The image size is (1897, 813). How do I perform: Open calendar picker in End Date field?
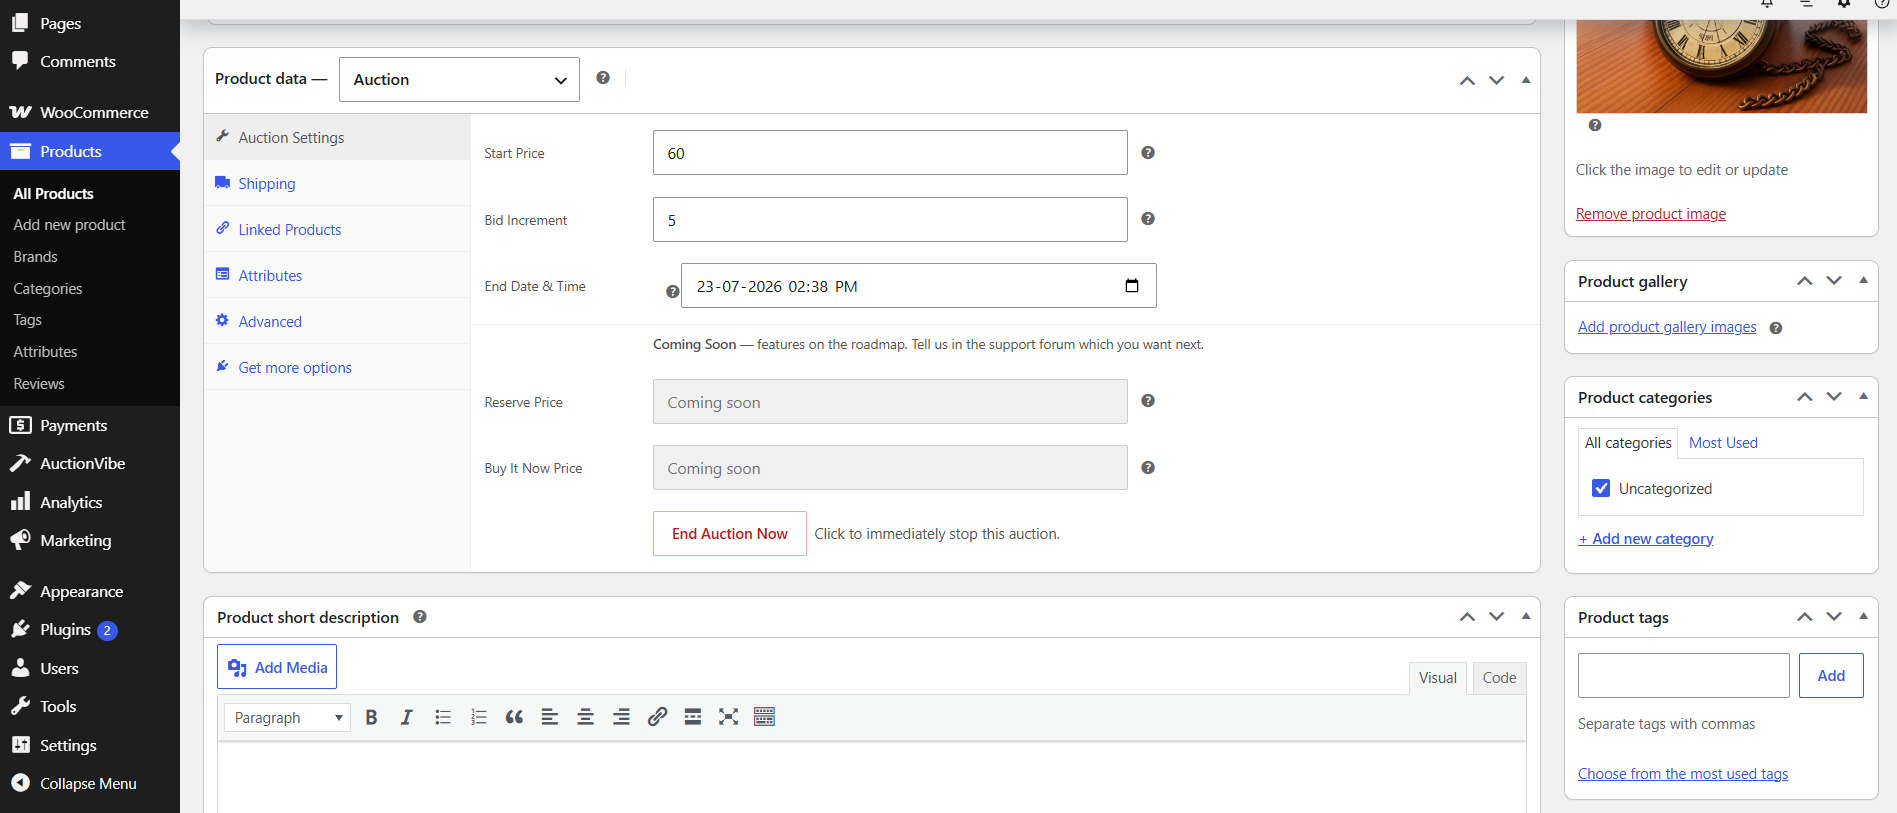point(1132,286)
